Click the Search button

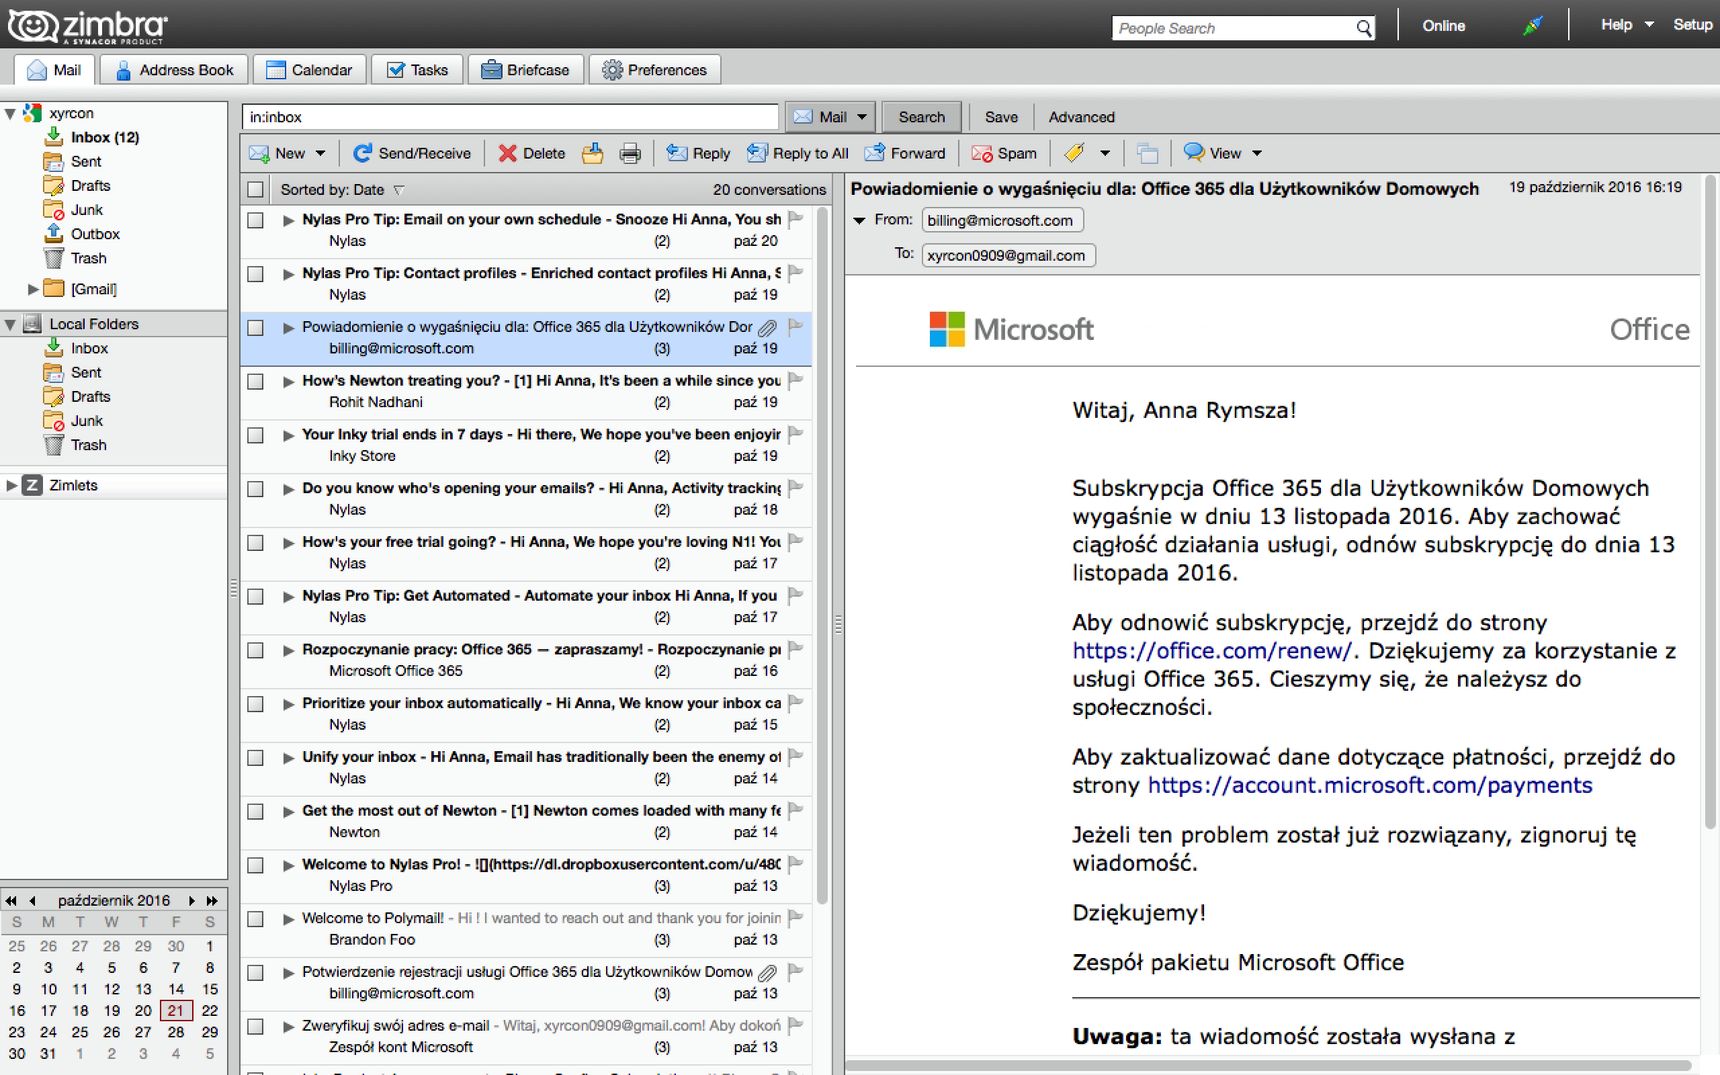pyautogui.click(x=921, y=117)
